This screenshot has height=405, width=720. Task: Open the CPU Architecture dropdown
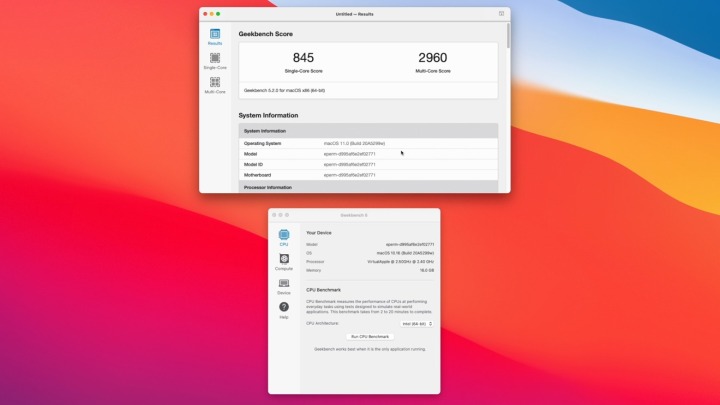416,324
